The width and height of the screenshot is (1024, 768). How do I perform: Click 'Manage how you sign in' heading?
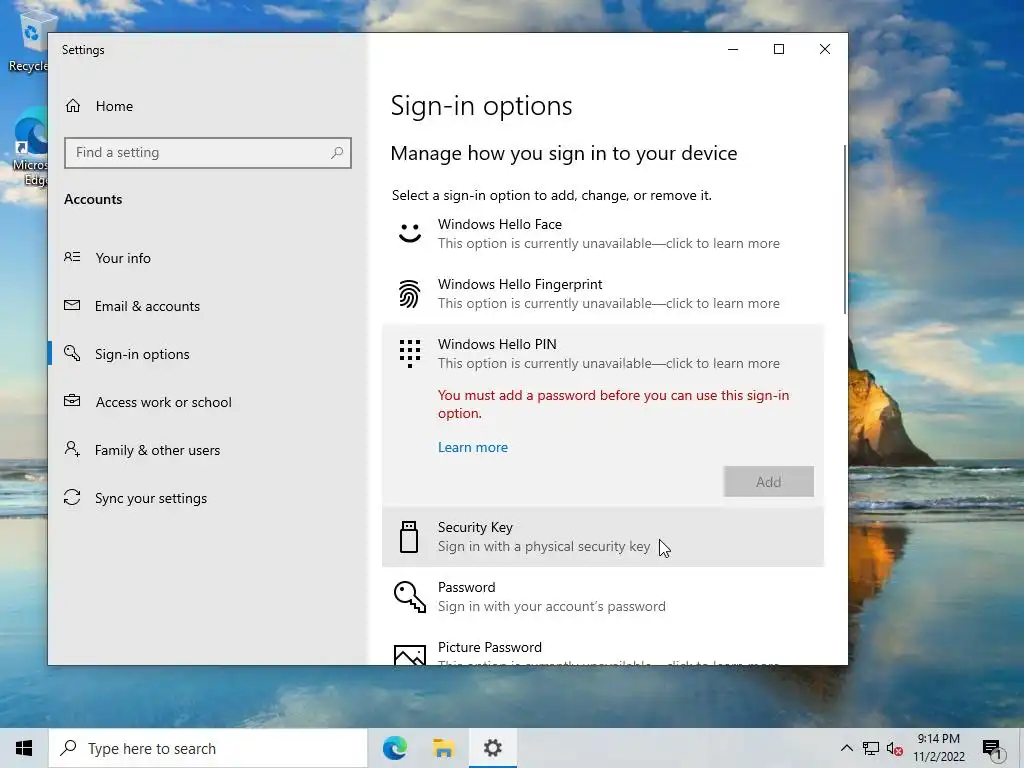(x=564, y=153)
